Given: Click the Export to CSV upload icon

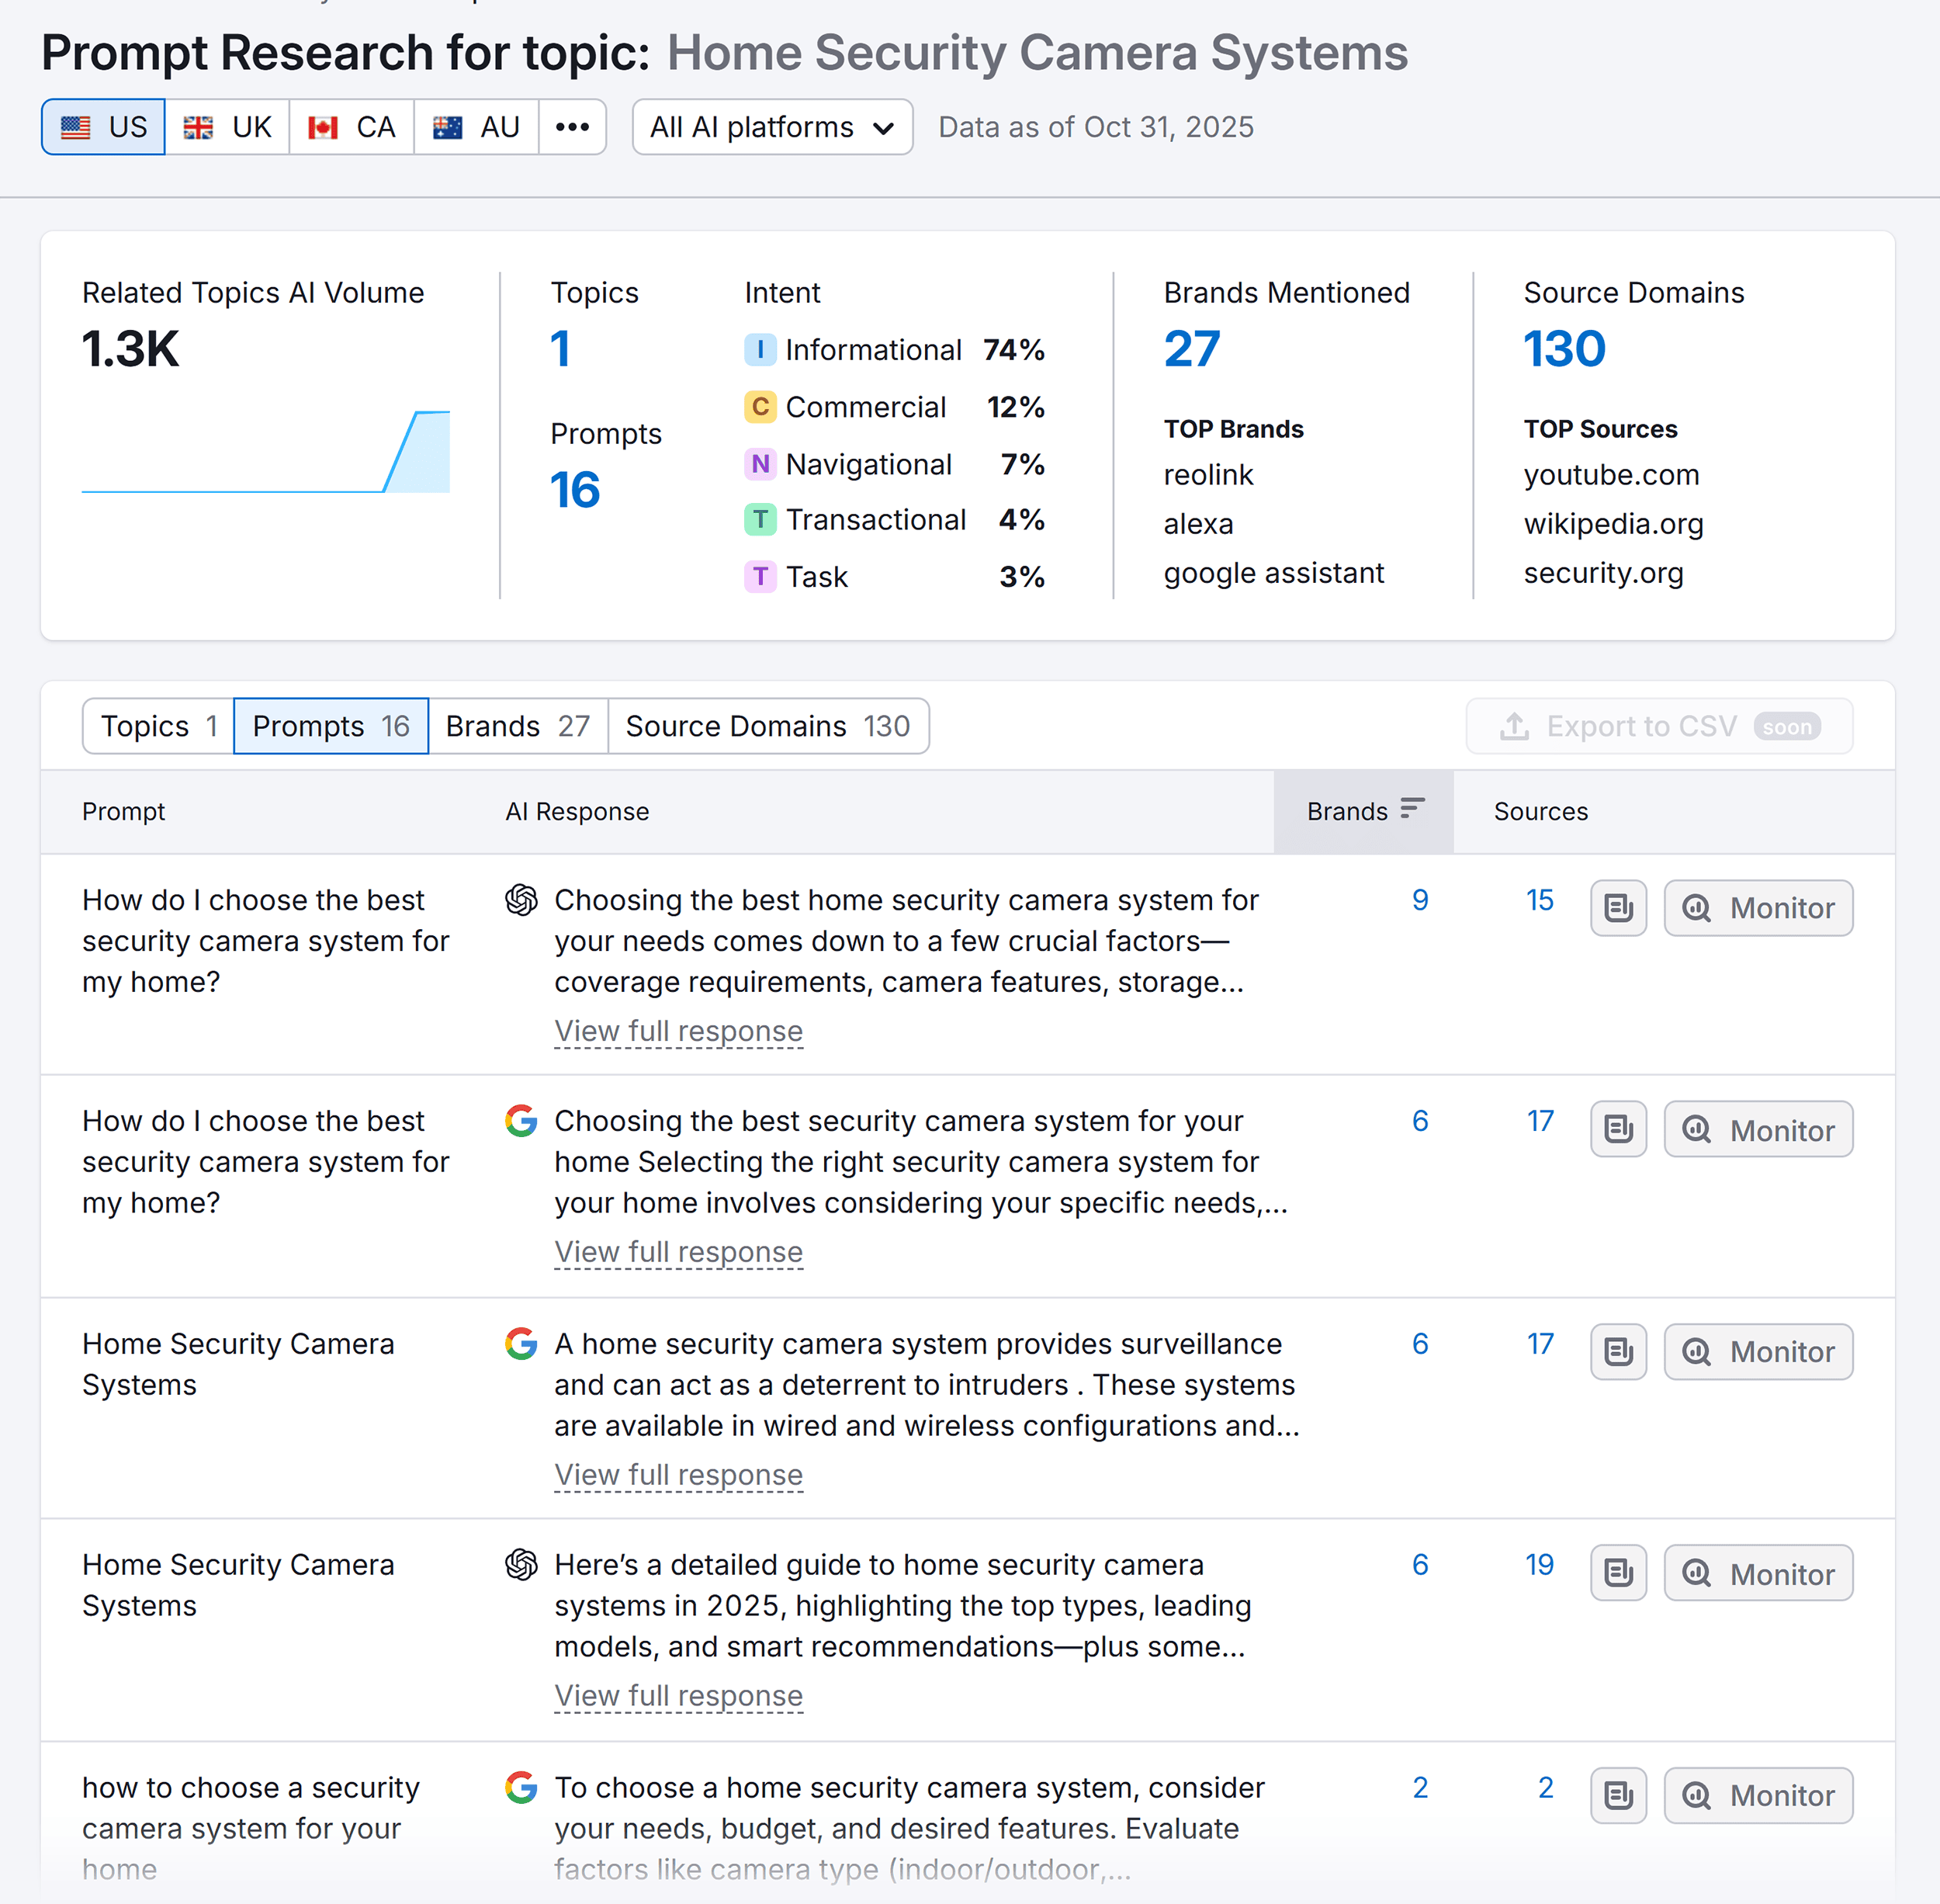Looking at the screenshot, I should [1515, 726].
